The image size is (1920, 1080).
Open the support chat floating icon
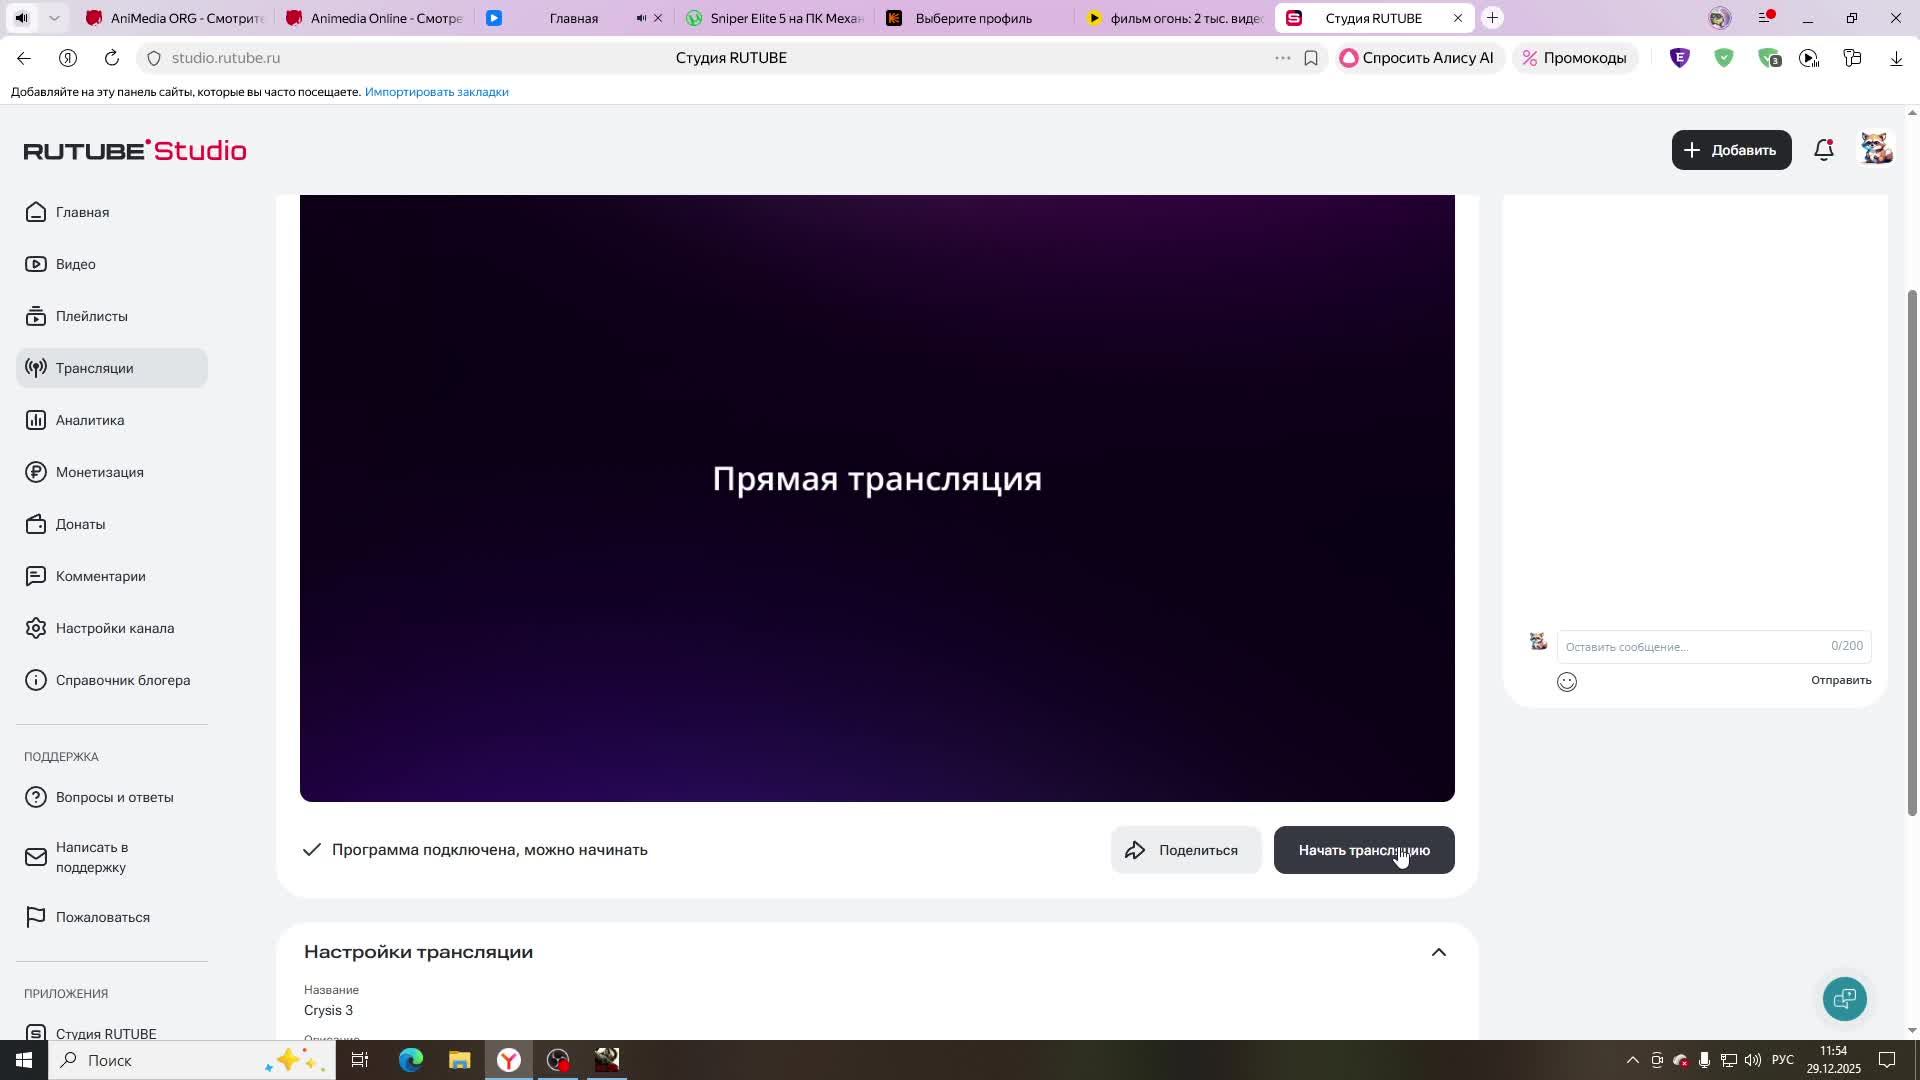click(1844, 998)
